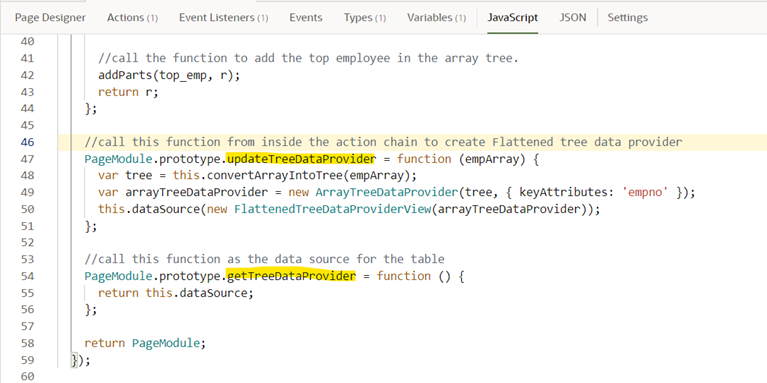Screen dimensions: 767x383
Task: Click FlattenedTreeDataProviderView on line 50
Action: pyautogui.click(x=333, y=209)
